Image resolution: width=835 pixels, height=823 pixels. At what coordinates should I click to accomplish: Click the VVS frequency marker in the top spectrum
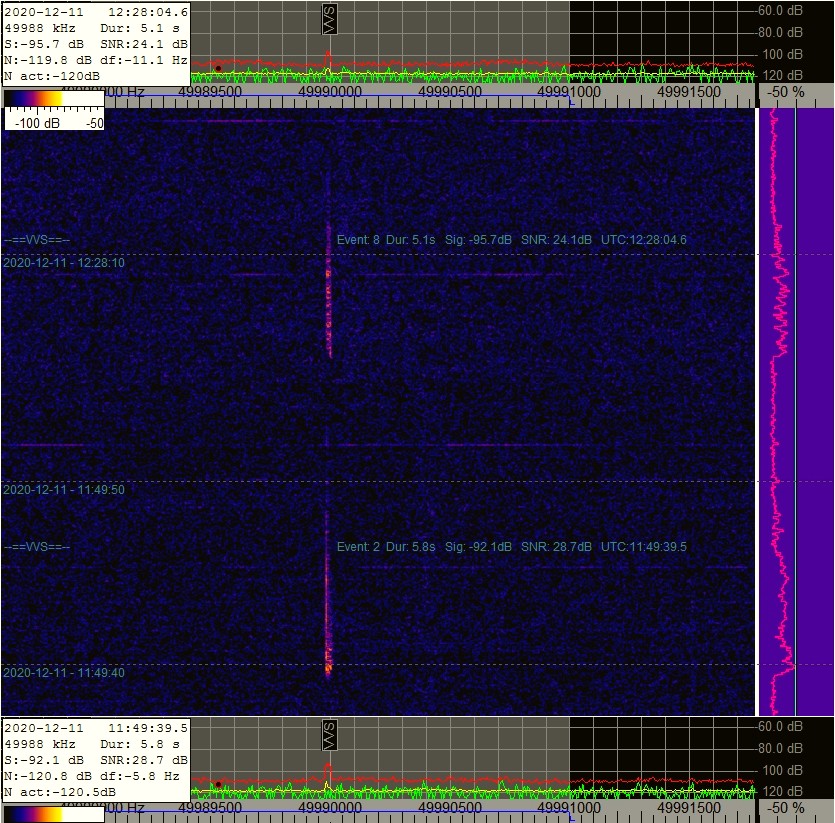coord(330,19)
